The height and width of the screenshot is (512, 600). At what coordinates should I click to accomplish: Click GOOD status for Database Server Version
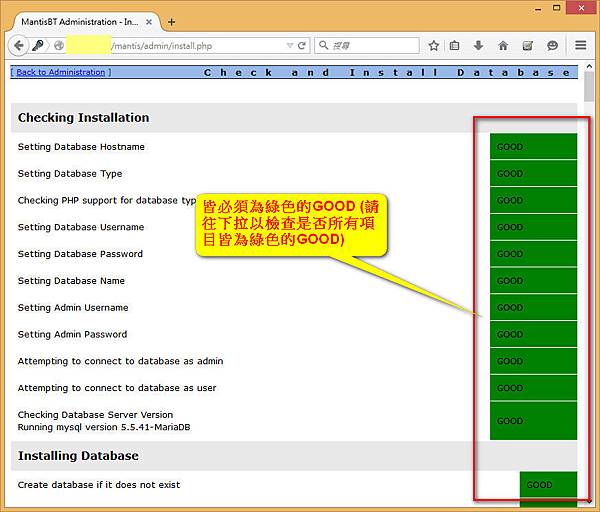pos(533,421)
